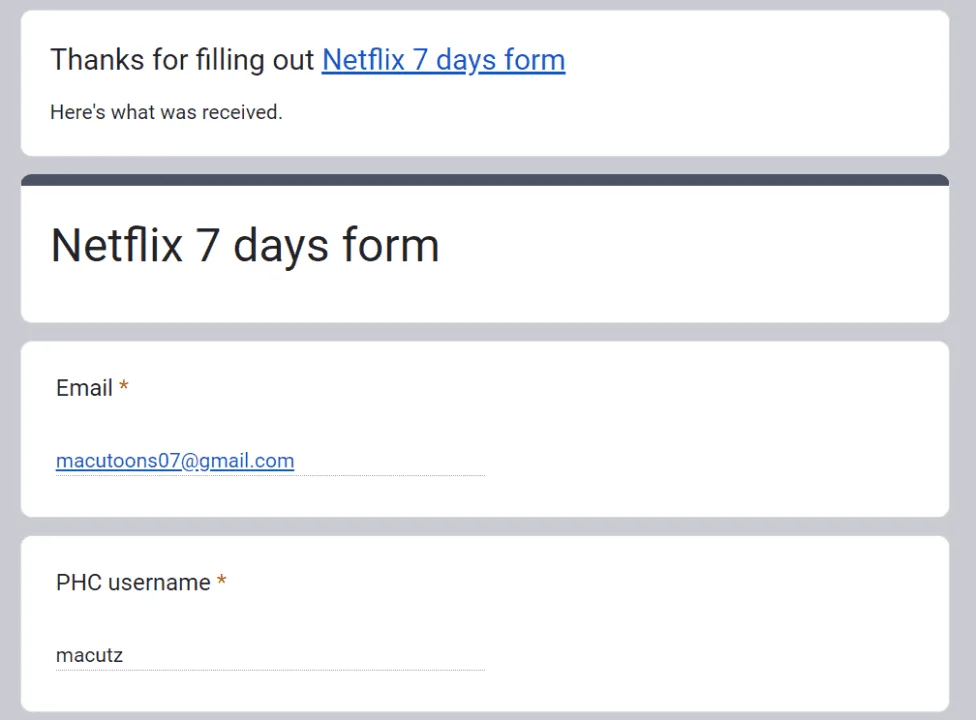
Task: Click the Here's what was received message
Action: (166, 112)
